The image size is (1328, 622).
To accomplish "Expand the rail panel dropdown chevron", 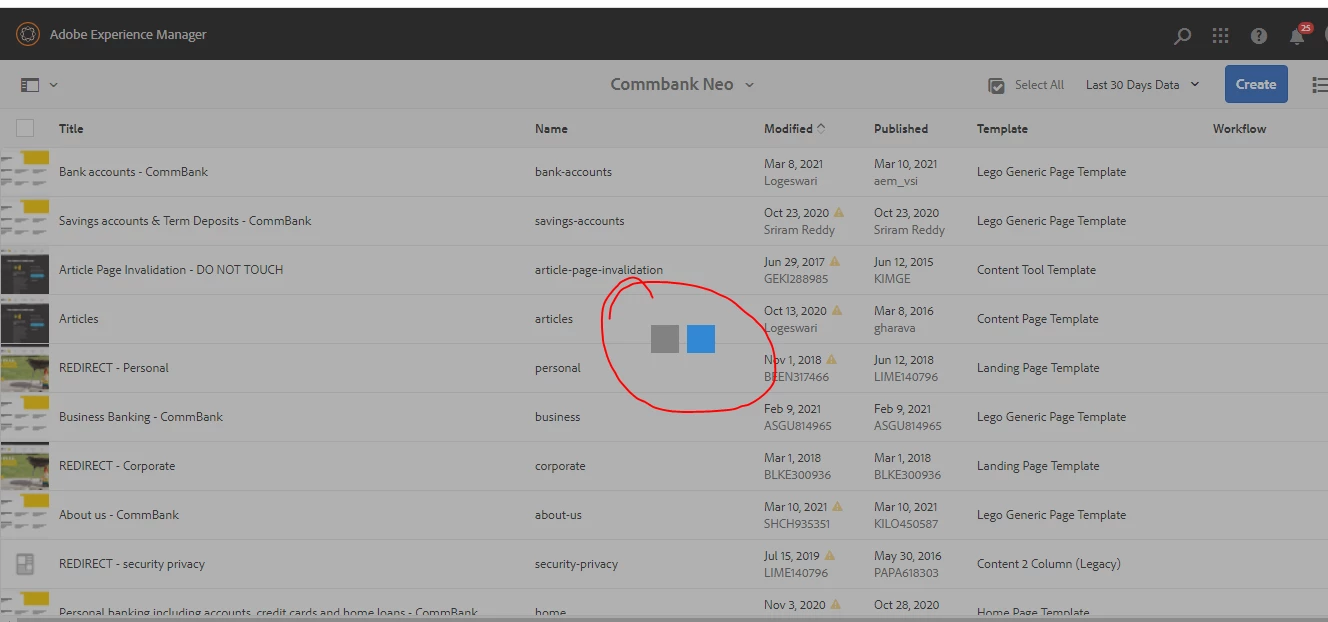I will coord(54,85).
